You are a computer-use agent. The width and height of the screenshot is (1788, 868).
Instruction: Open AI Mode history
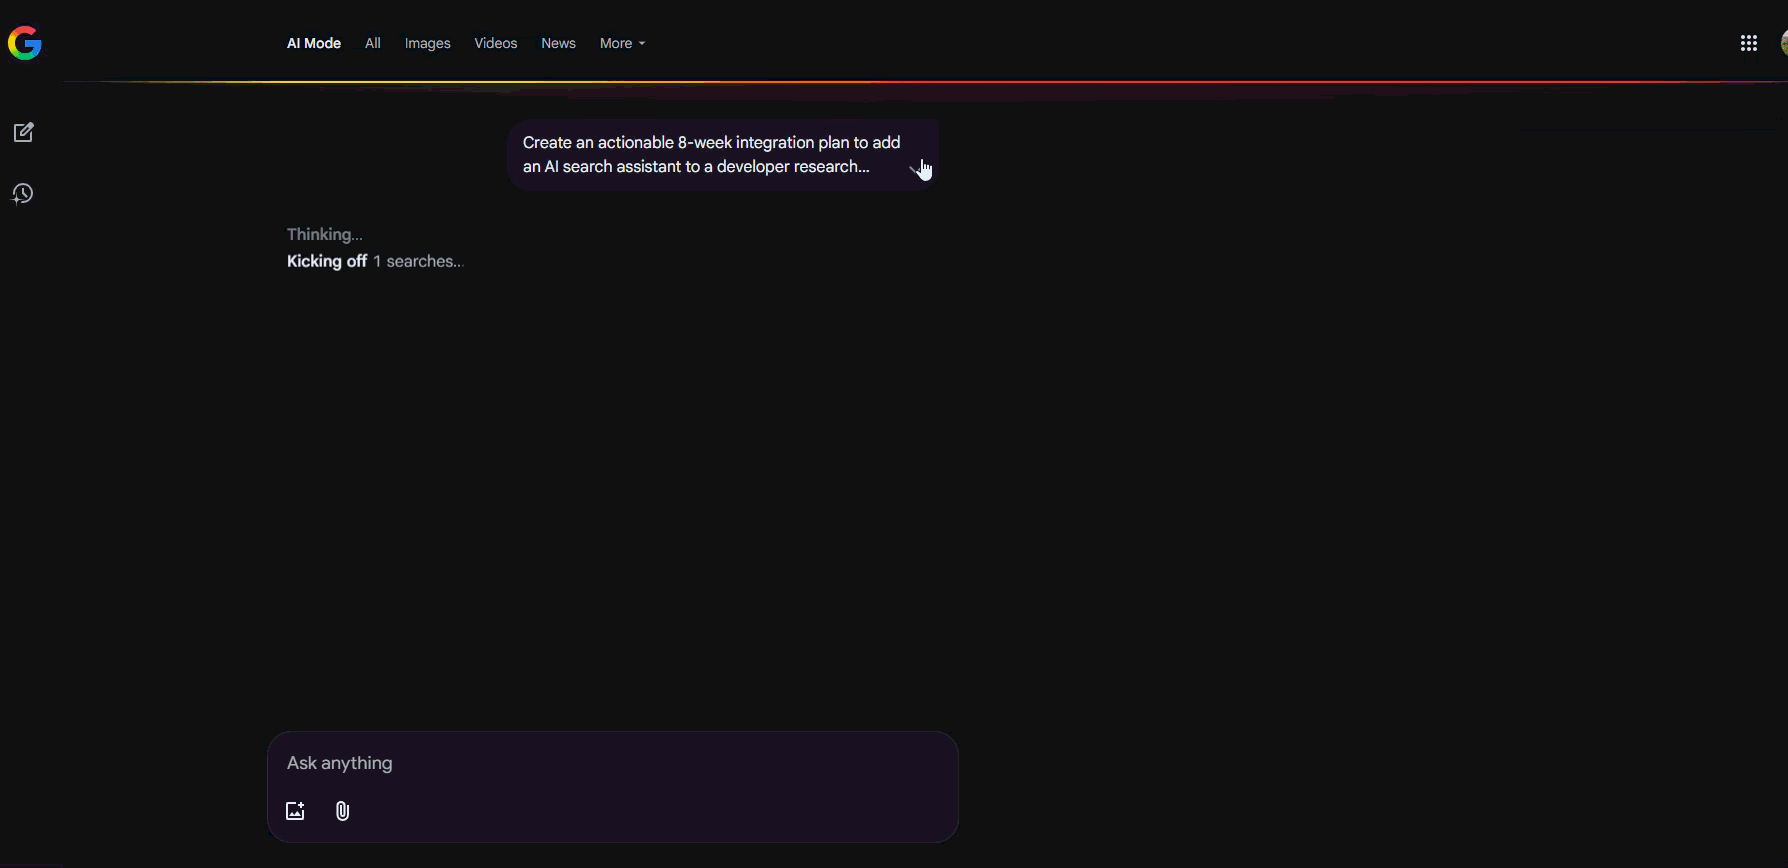point(23,194)
